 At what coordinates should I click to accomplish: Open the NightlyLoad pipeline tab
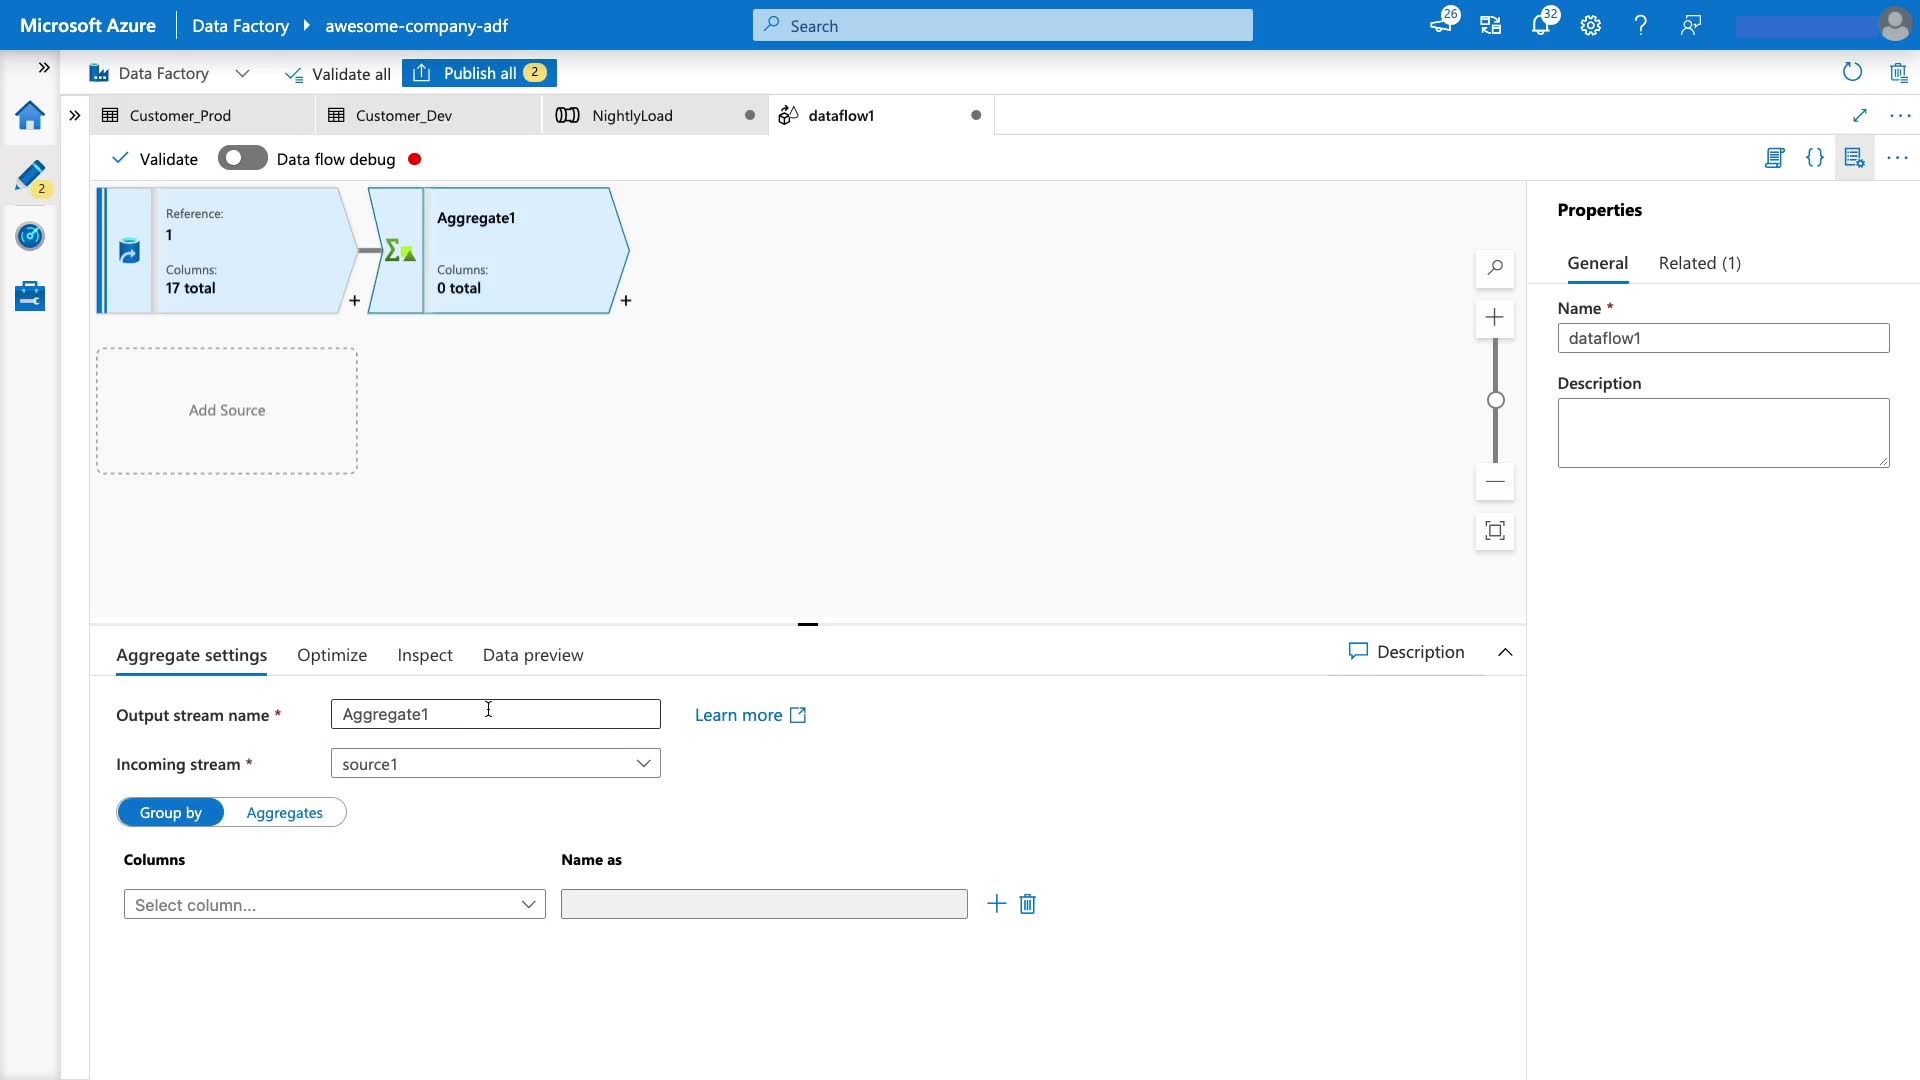(x=632, y=115)
